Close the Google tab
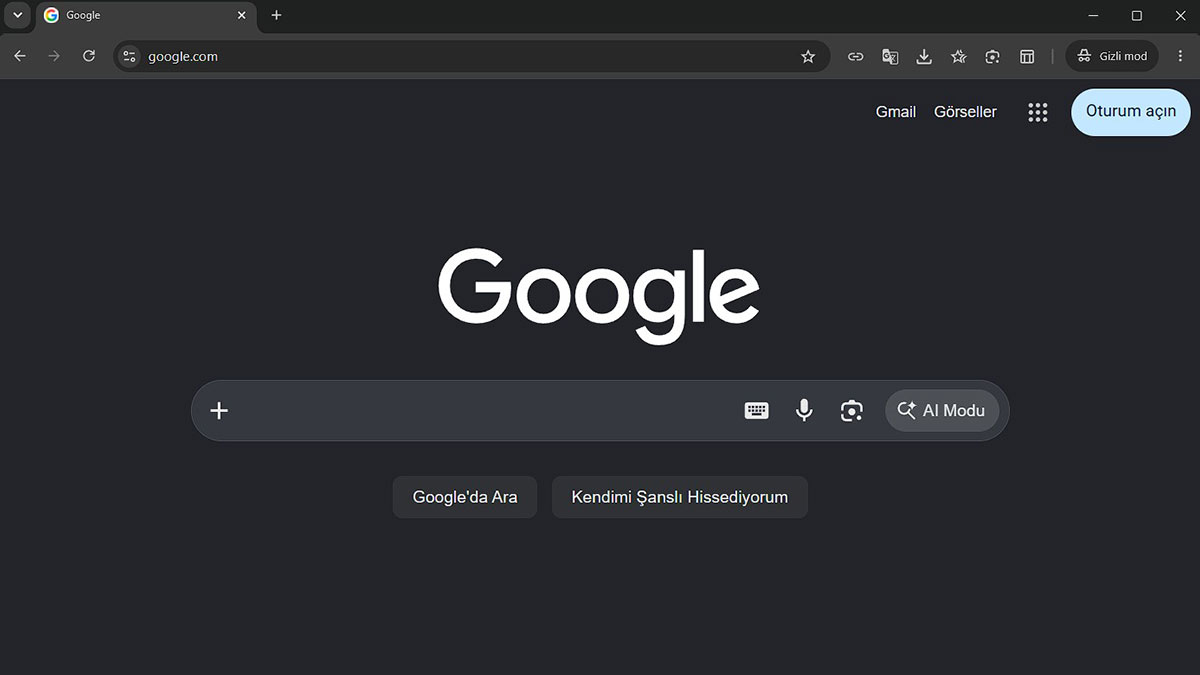Image resolution: width=1200 pixels, height=675 pixels. (241, 16)
